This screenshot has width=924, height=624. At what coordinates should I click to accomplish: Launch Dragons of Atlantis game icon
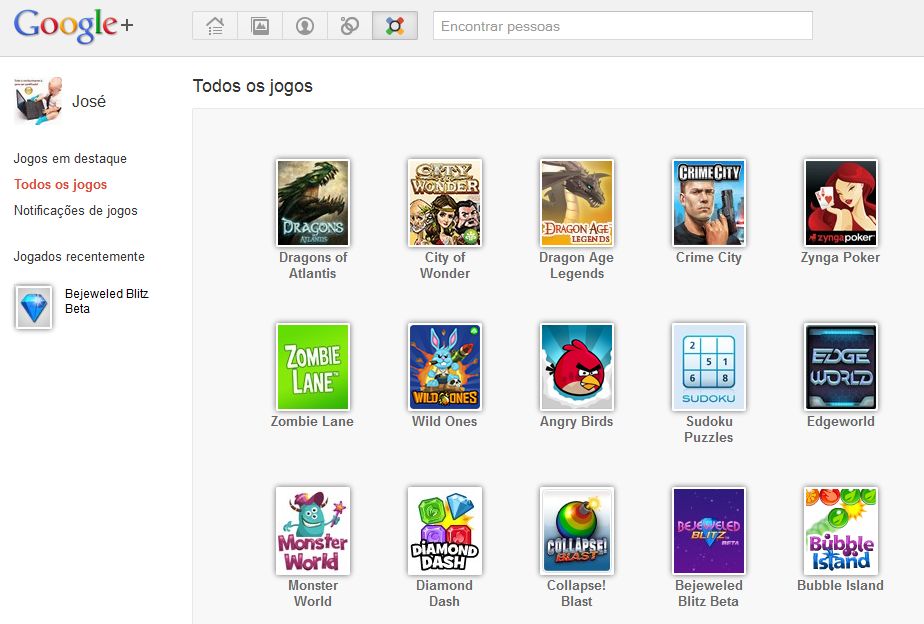pos(313,203)
